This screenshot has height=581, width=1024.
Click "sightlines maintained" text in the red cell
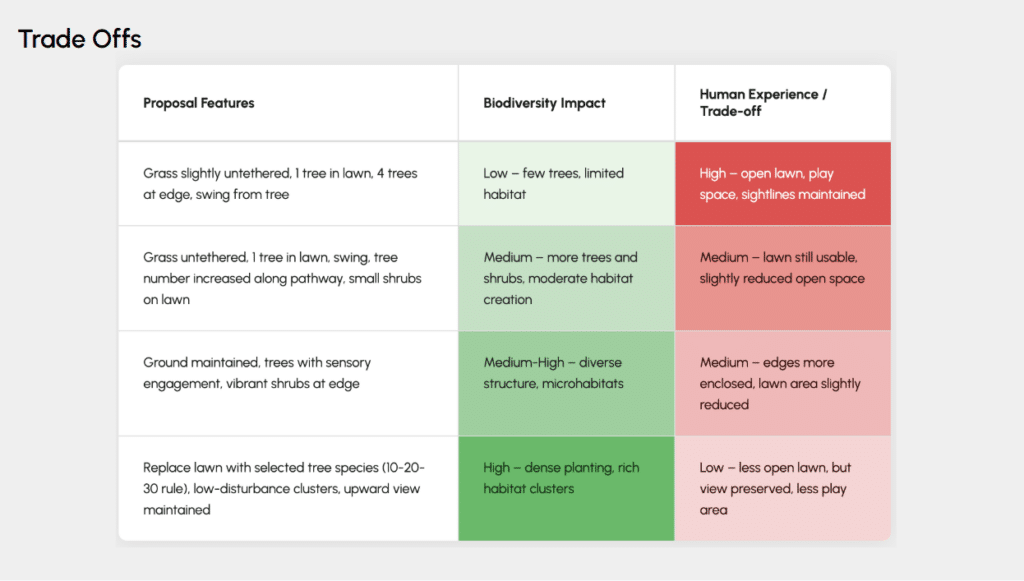803,195
